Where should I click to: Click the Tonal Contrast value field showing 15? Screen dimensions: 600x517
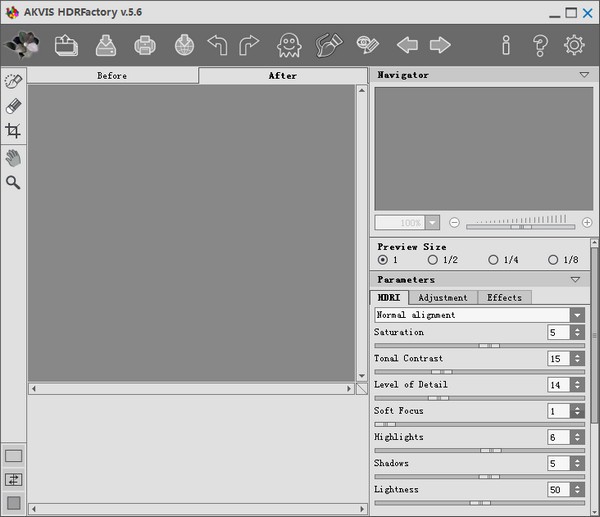(559, 359)
